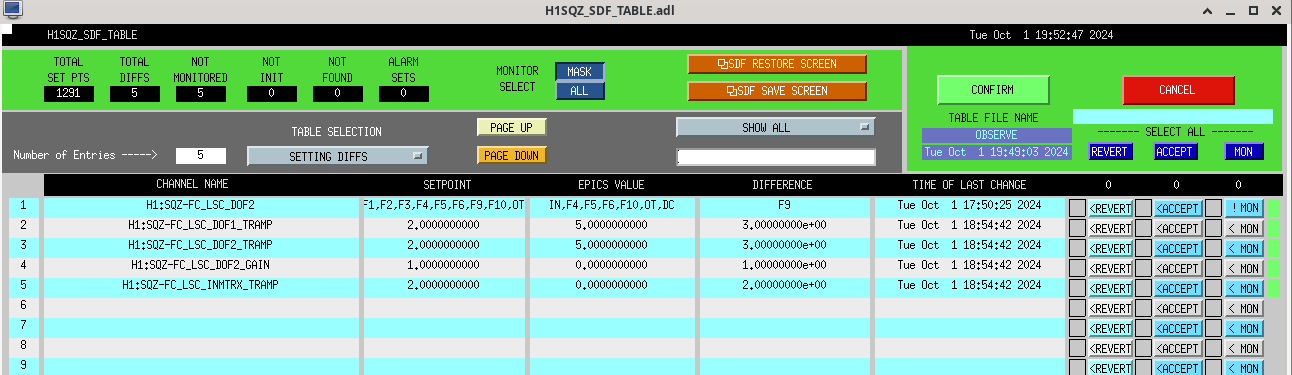
Task: Open the SDF RESTORE SCREEN
Action: [x=777, y=64]
